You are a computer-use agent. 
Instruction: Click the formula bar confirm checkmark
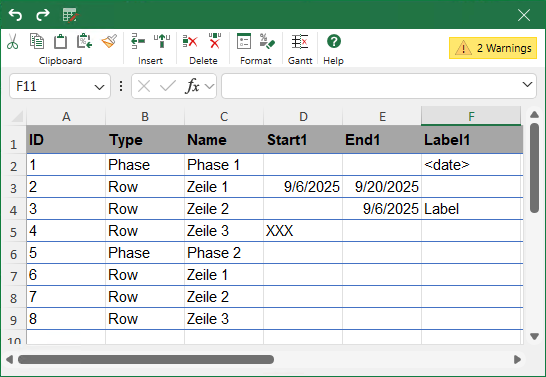tap(167, 86)
